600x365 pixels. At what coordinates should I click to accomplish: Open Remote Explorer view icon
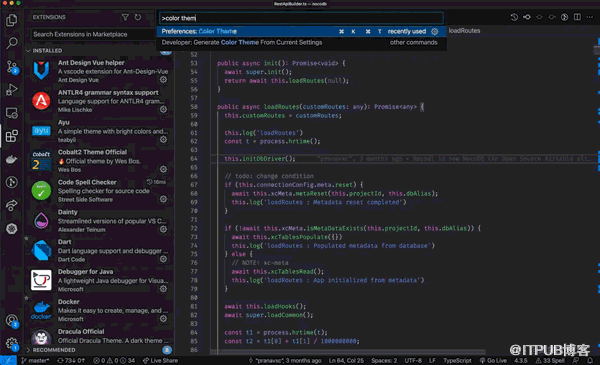tap(11, 113)
